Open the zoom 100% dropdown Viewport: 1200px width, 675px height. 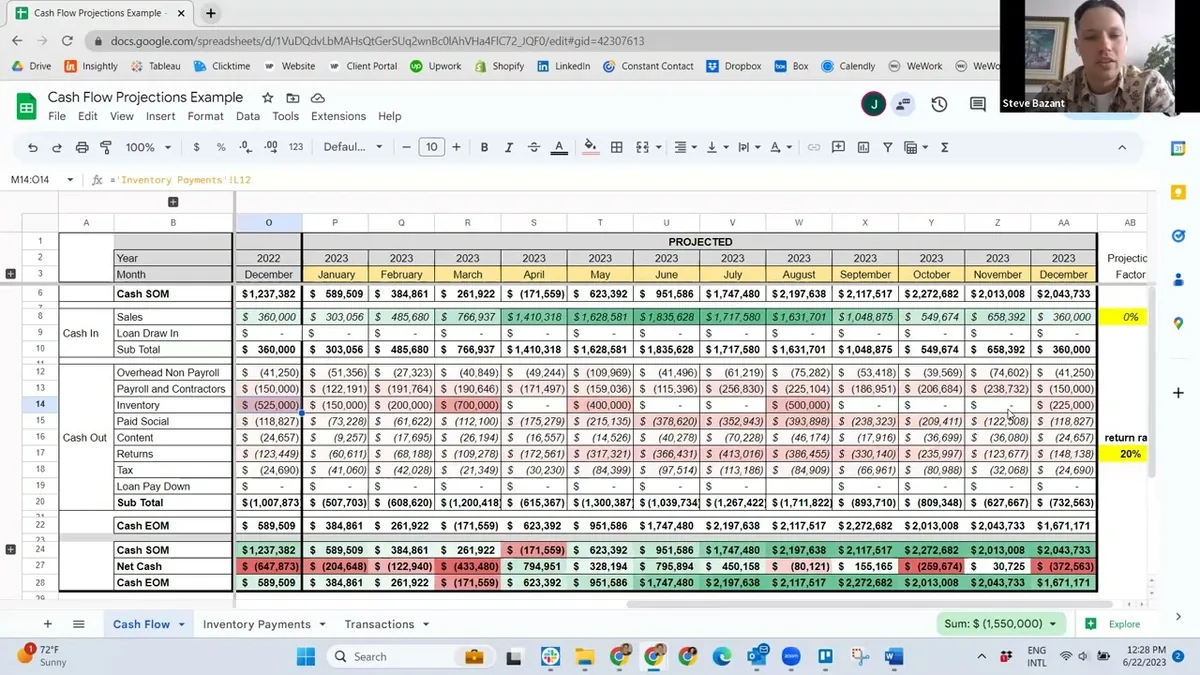pyautogui.click(x=148, y=147)
